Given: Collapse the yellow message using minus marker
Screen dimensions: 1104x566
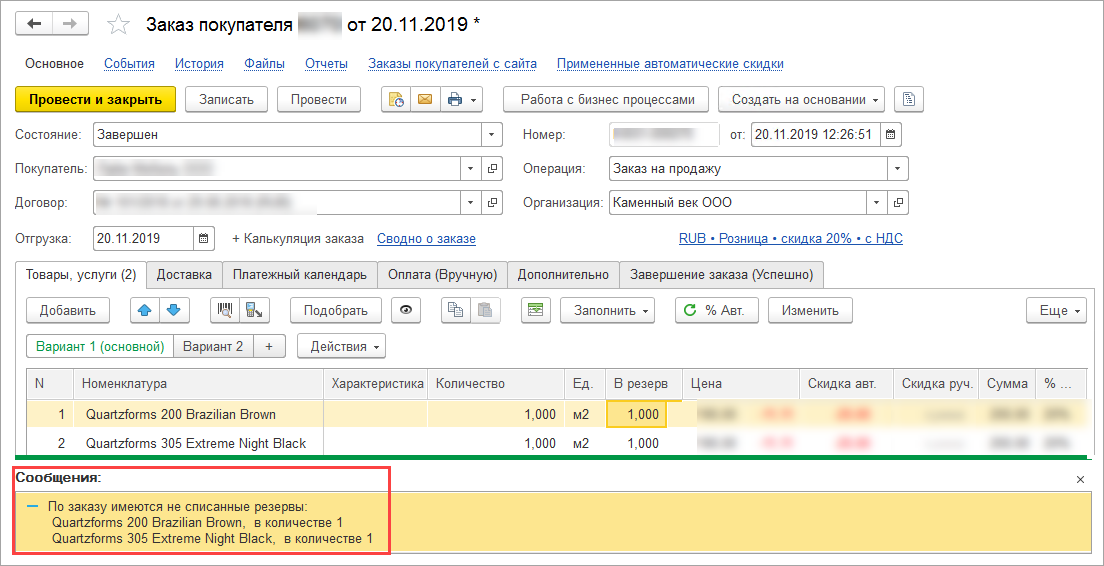Looking at the screenshot, I should 33,506.
